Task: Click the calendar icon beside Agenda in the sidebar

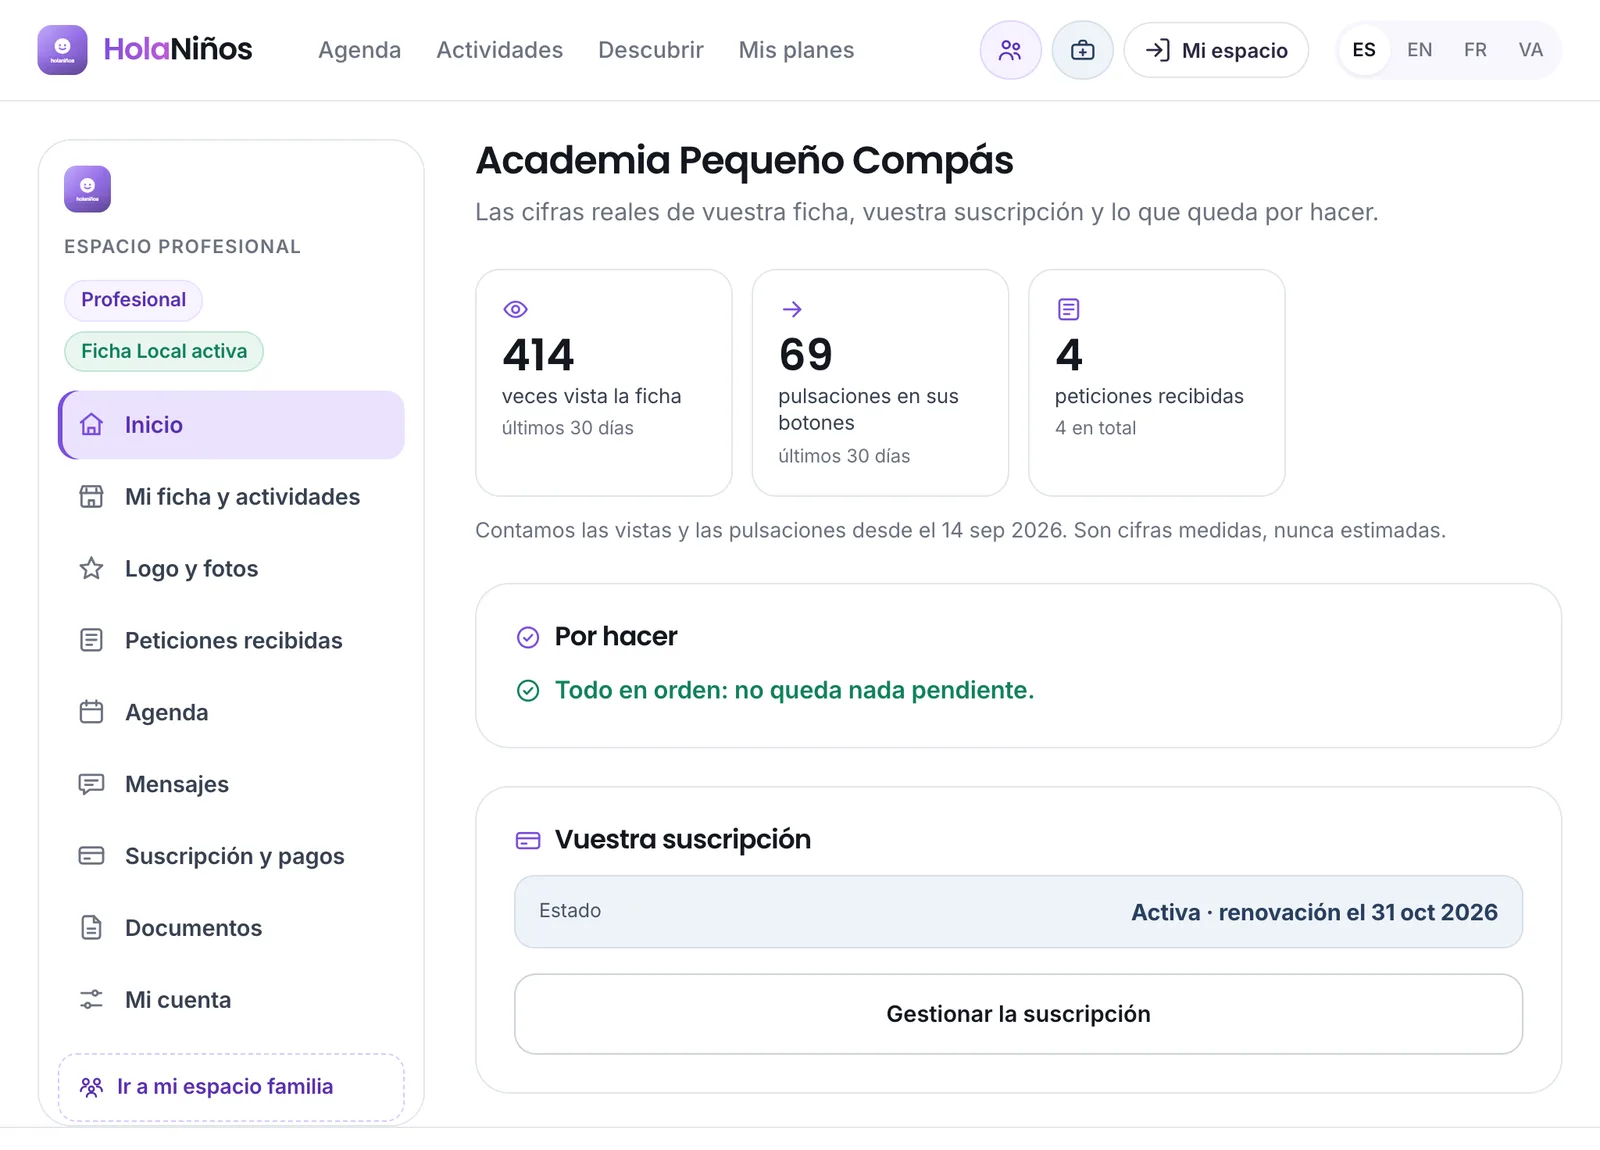Action: pyautogui.click(x=91, y=713)
